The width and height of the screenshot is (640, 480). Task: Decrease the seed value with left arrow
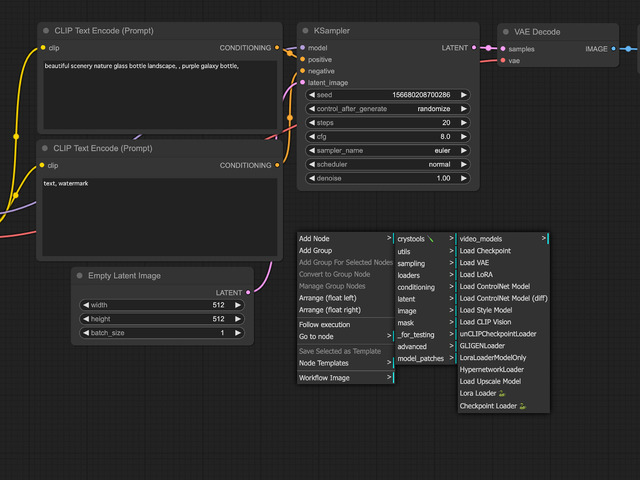[312, 95]
